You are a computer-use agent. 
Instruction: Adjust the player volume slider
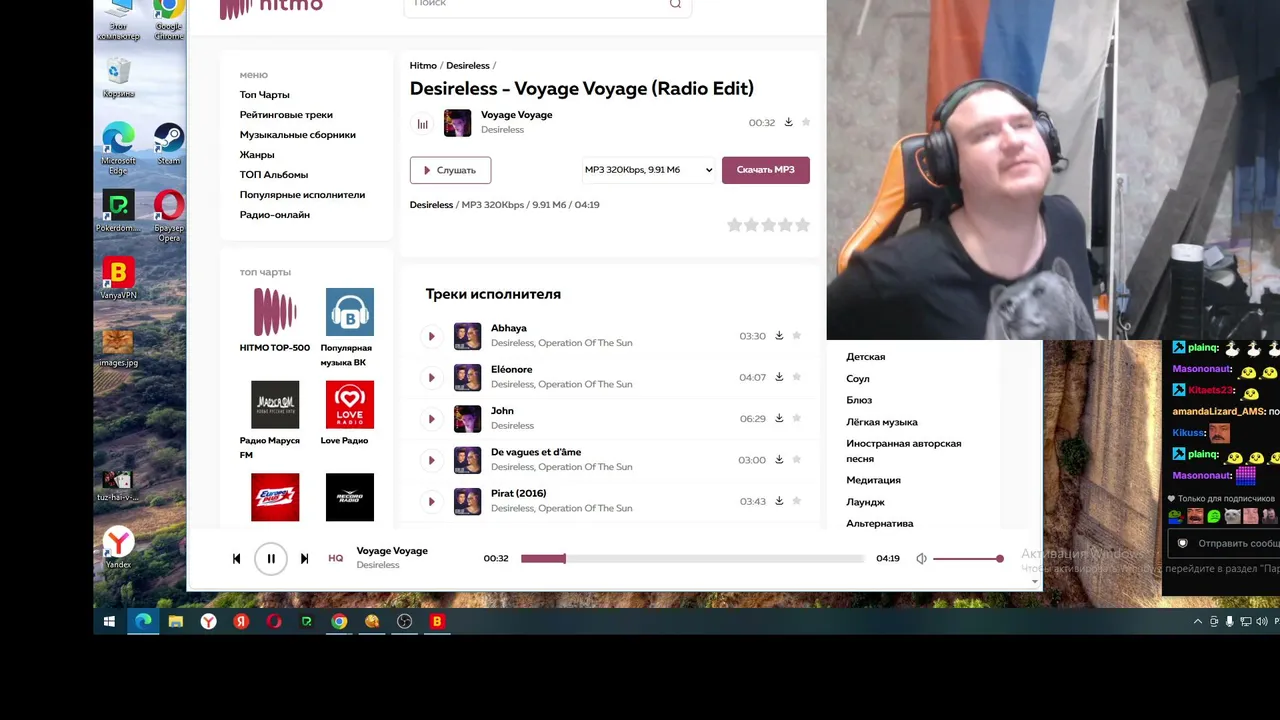click(x=968, y=559)
